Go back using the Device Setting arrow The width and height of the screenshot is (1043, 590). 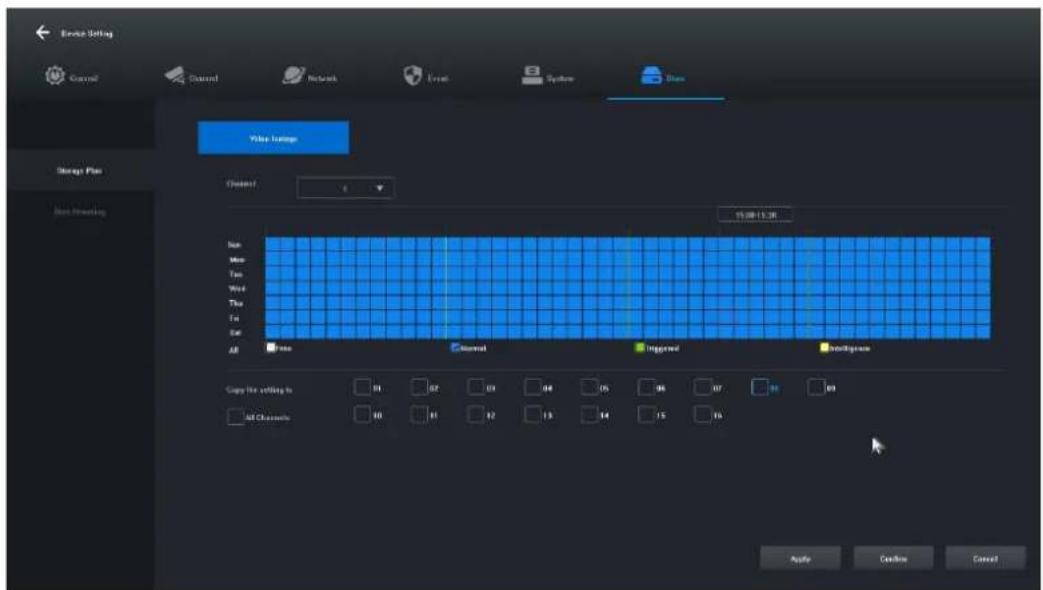tap(43, 33)
